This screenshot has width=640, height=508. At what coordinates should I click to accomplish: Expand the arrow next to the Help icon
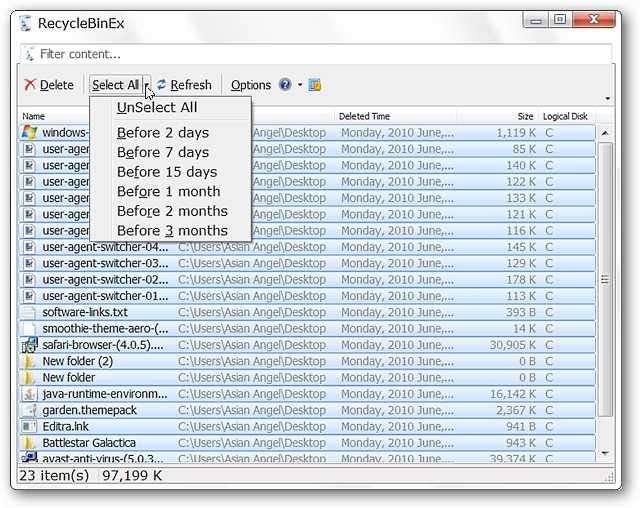pyautogui.click(x=299, y=85)
